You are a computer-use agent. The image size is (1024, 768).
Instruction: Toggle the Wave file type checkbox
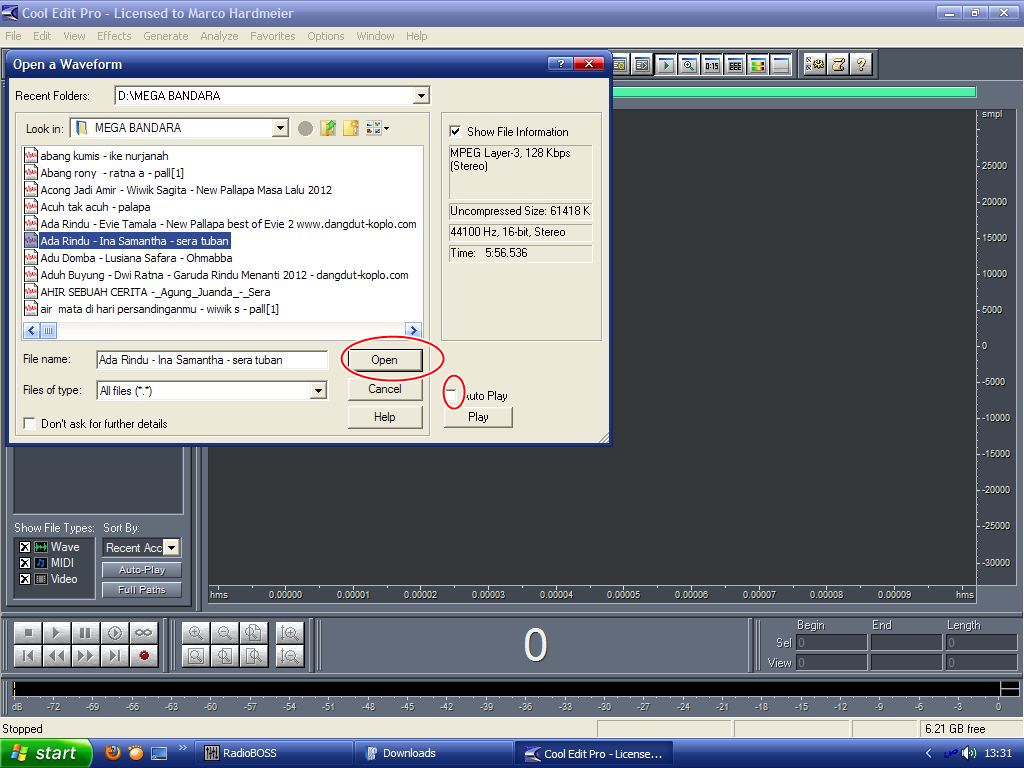tap(25, 547)
